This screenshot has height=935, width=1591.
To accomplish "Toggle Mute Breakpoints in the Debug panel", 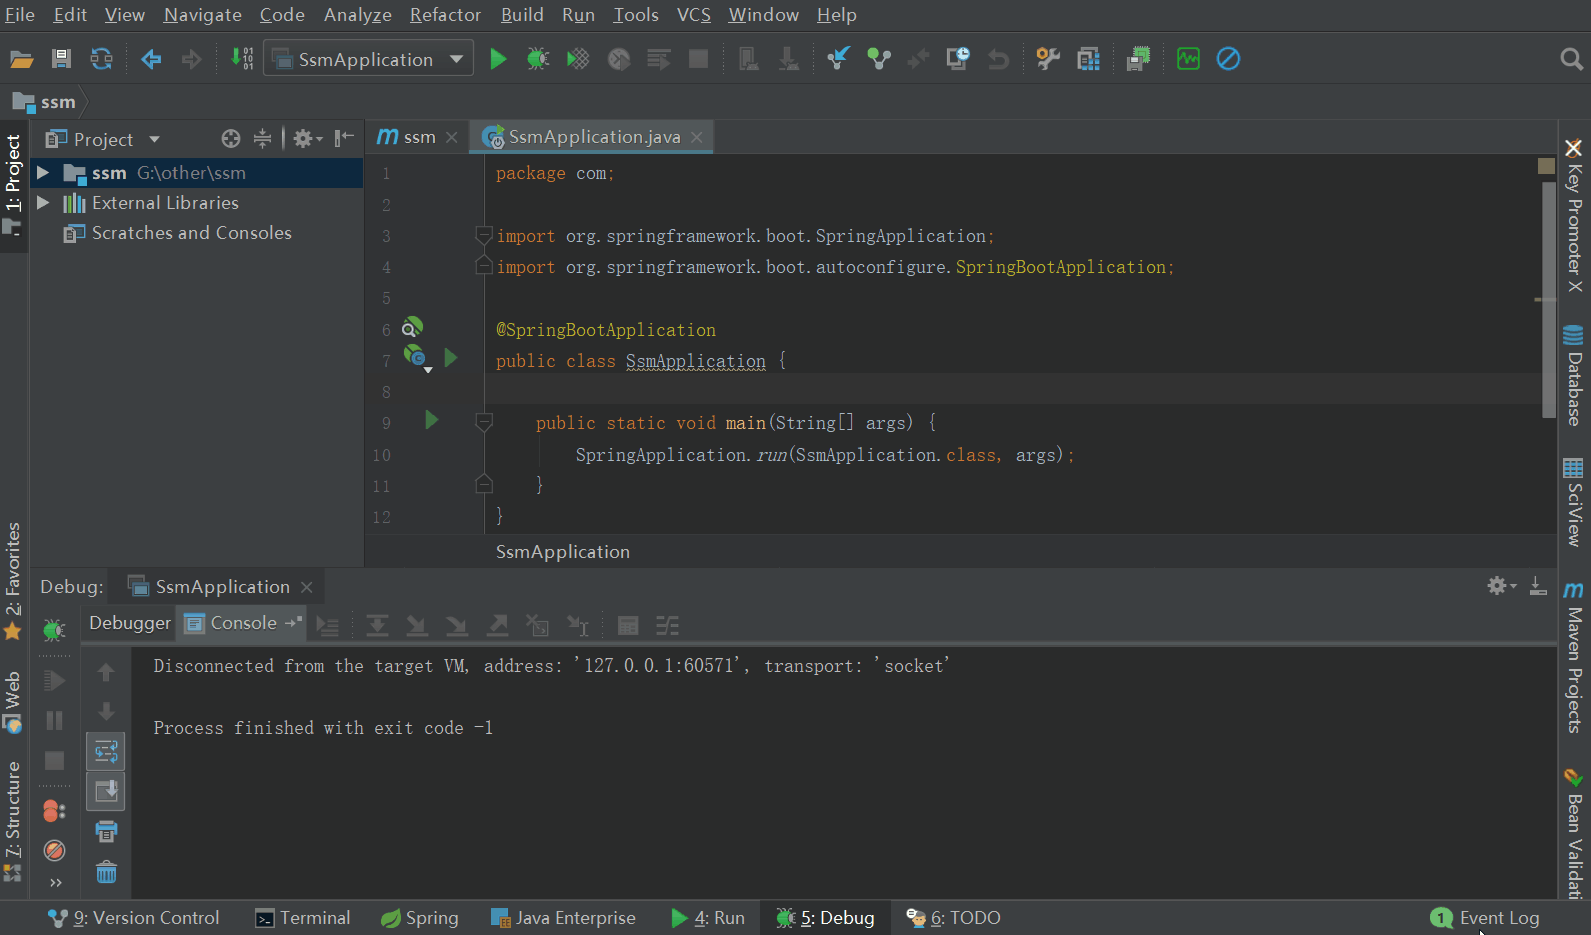I will 54,851.
